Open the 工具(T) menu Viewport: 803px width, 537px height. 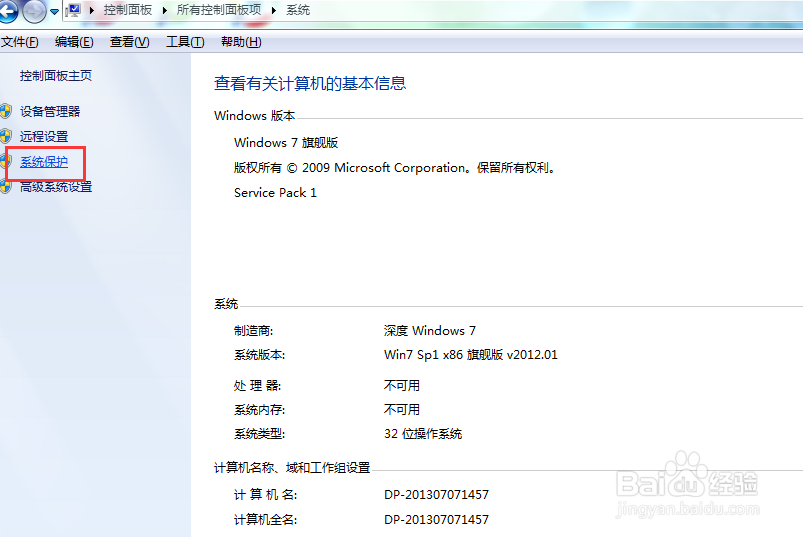click(185, 41)
